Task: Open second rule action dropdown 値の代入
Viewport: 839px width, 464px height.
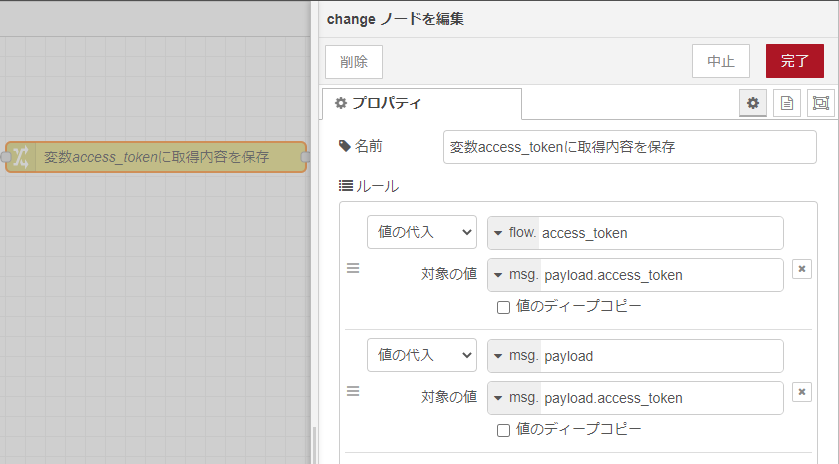Action: (x=422, y=355)
